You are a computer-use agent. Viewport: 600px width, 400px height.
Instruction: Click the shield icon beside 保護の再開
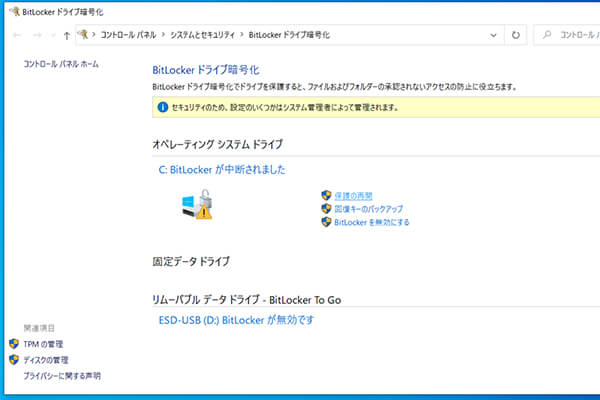click(x=326, y=196)
